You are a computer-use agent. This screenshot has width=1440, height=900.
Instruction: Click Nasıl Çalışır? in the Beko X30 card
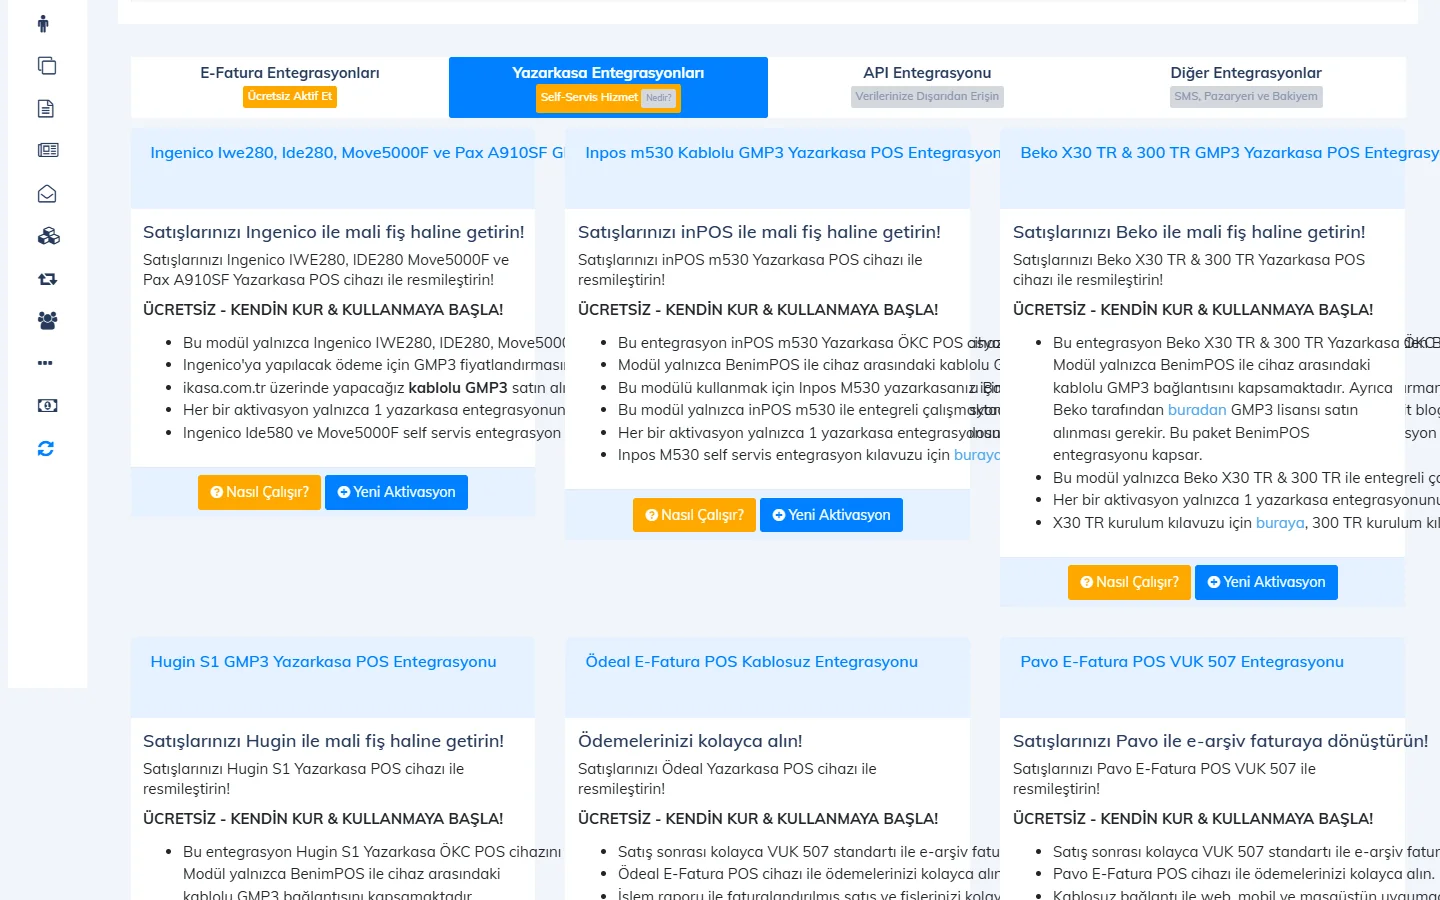click(1129, 582)
